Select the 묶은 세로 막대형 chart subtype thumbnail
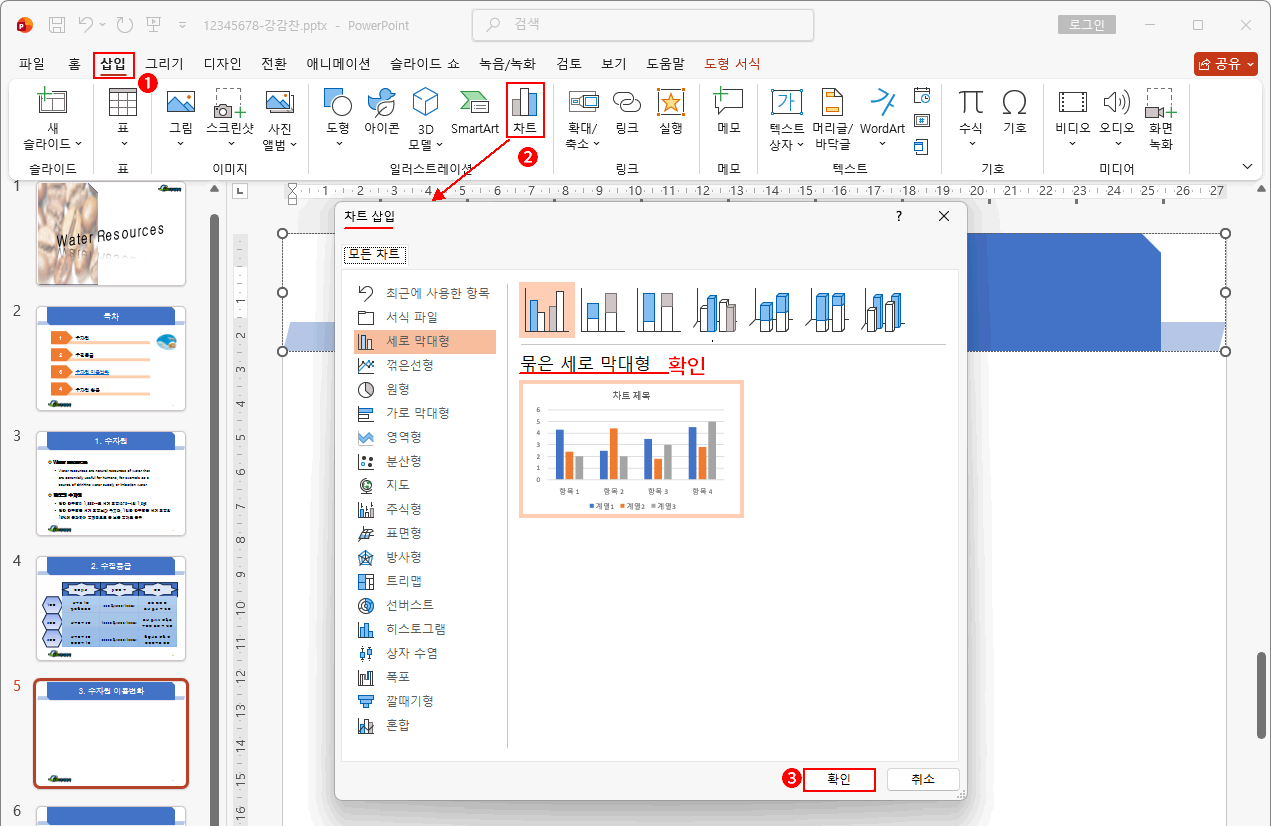Image resolution: width=1271 pixels, height=826 pixels. click(x=546, y=308)
